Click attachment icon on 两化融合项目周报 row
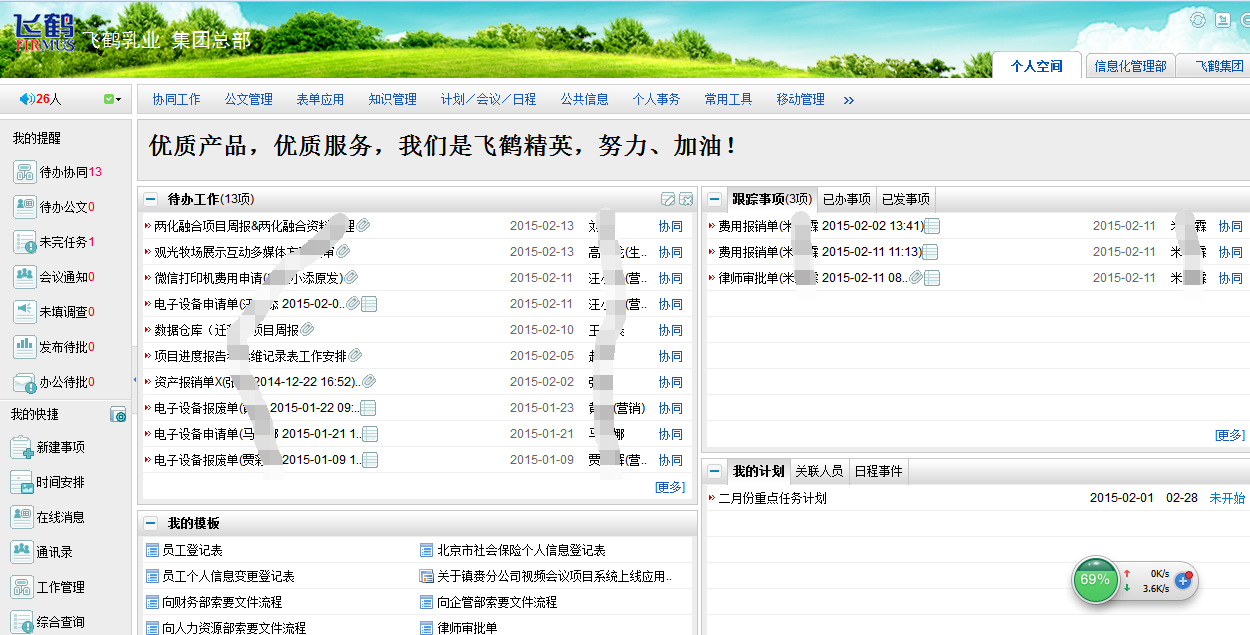 point(364,226)
